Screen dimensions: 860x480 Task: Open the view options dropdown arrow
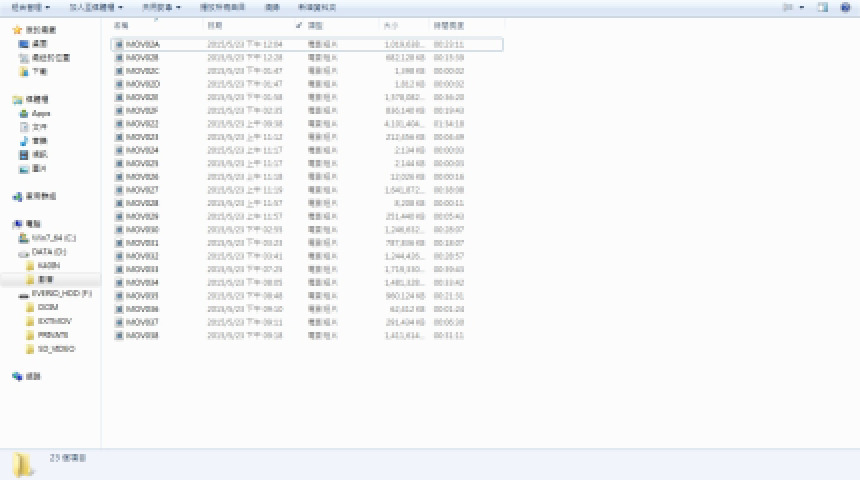pyautogui.click(x=802, y=7)
